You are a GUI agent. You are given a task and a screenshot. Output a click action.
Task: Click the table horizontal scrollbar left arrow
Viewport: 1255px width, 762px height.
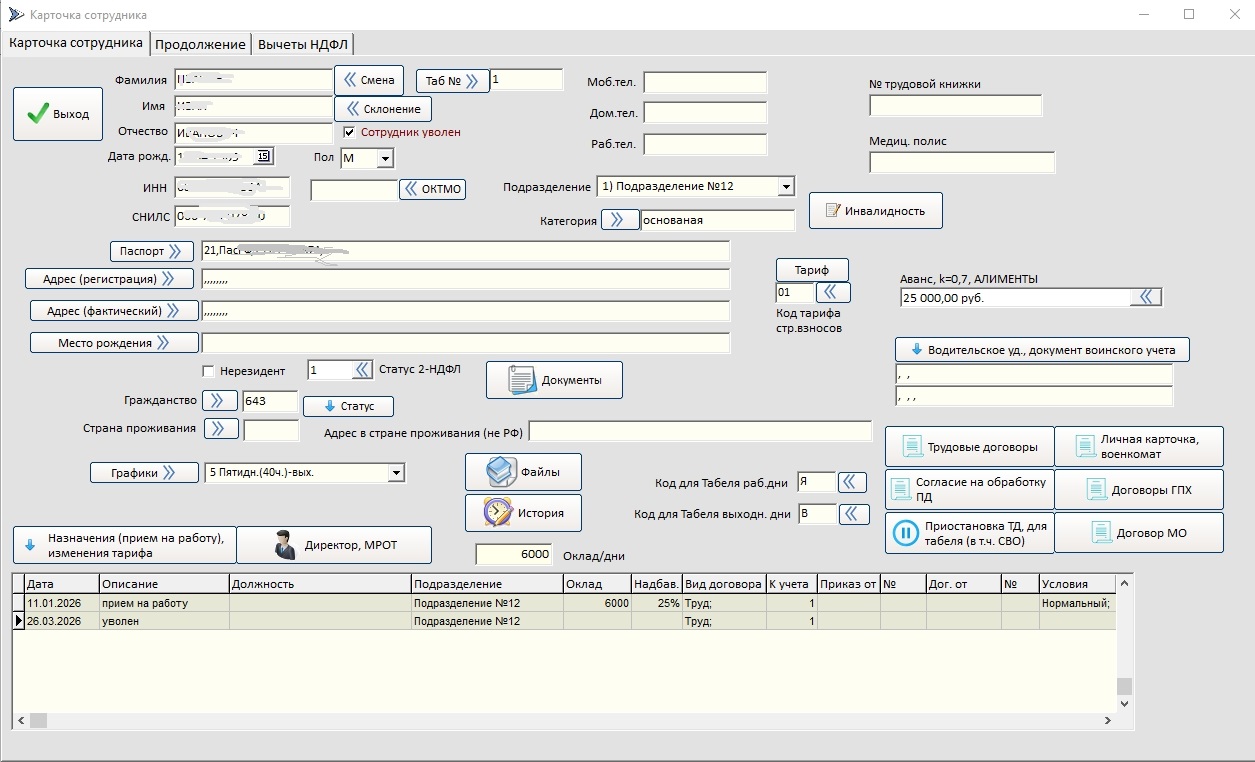(x=20, y=720)
